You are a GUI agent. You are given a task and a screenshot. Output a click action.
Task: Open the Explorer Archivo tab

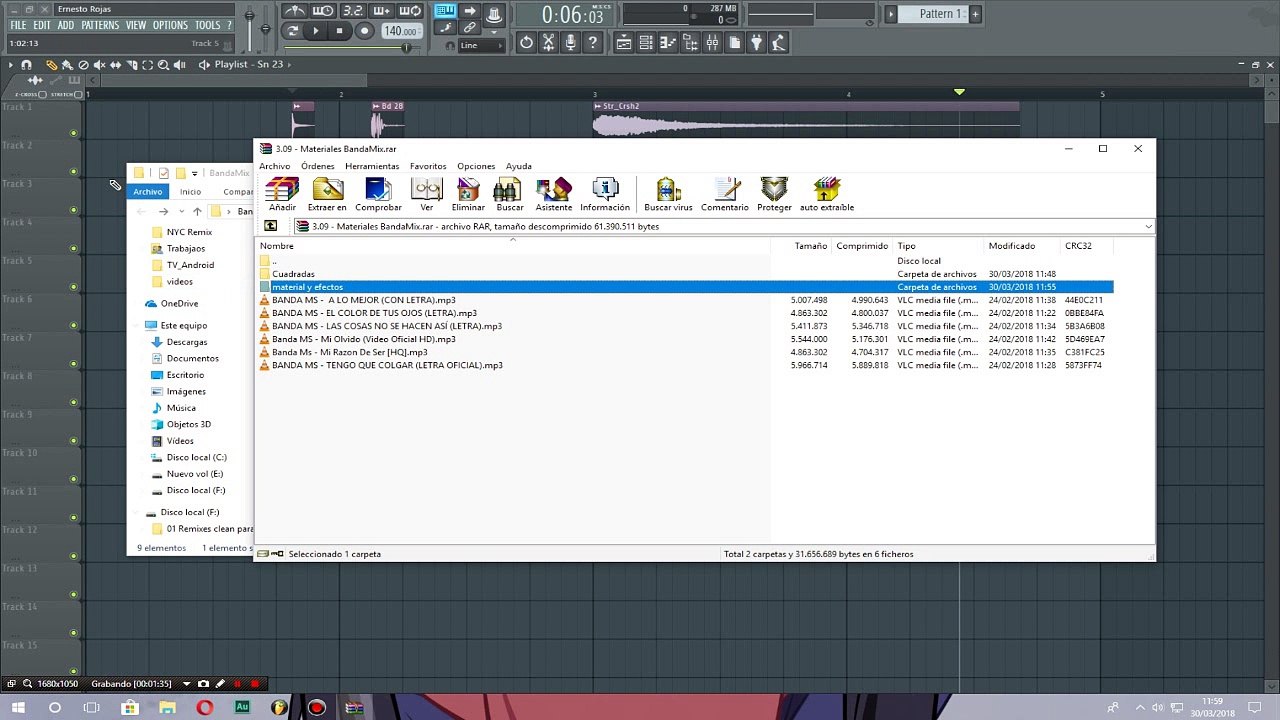pyautogui.click(x=148, y=192)
